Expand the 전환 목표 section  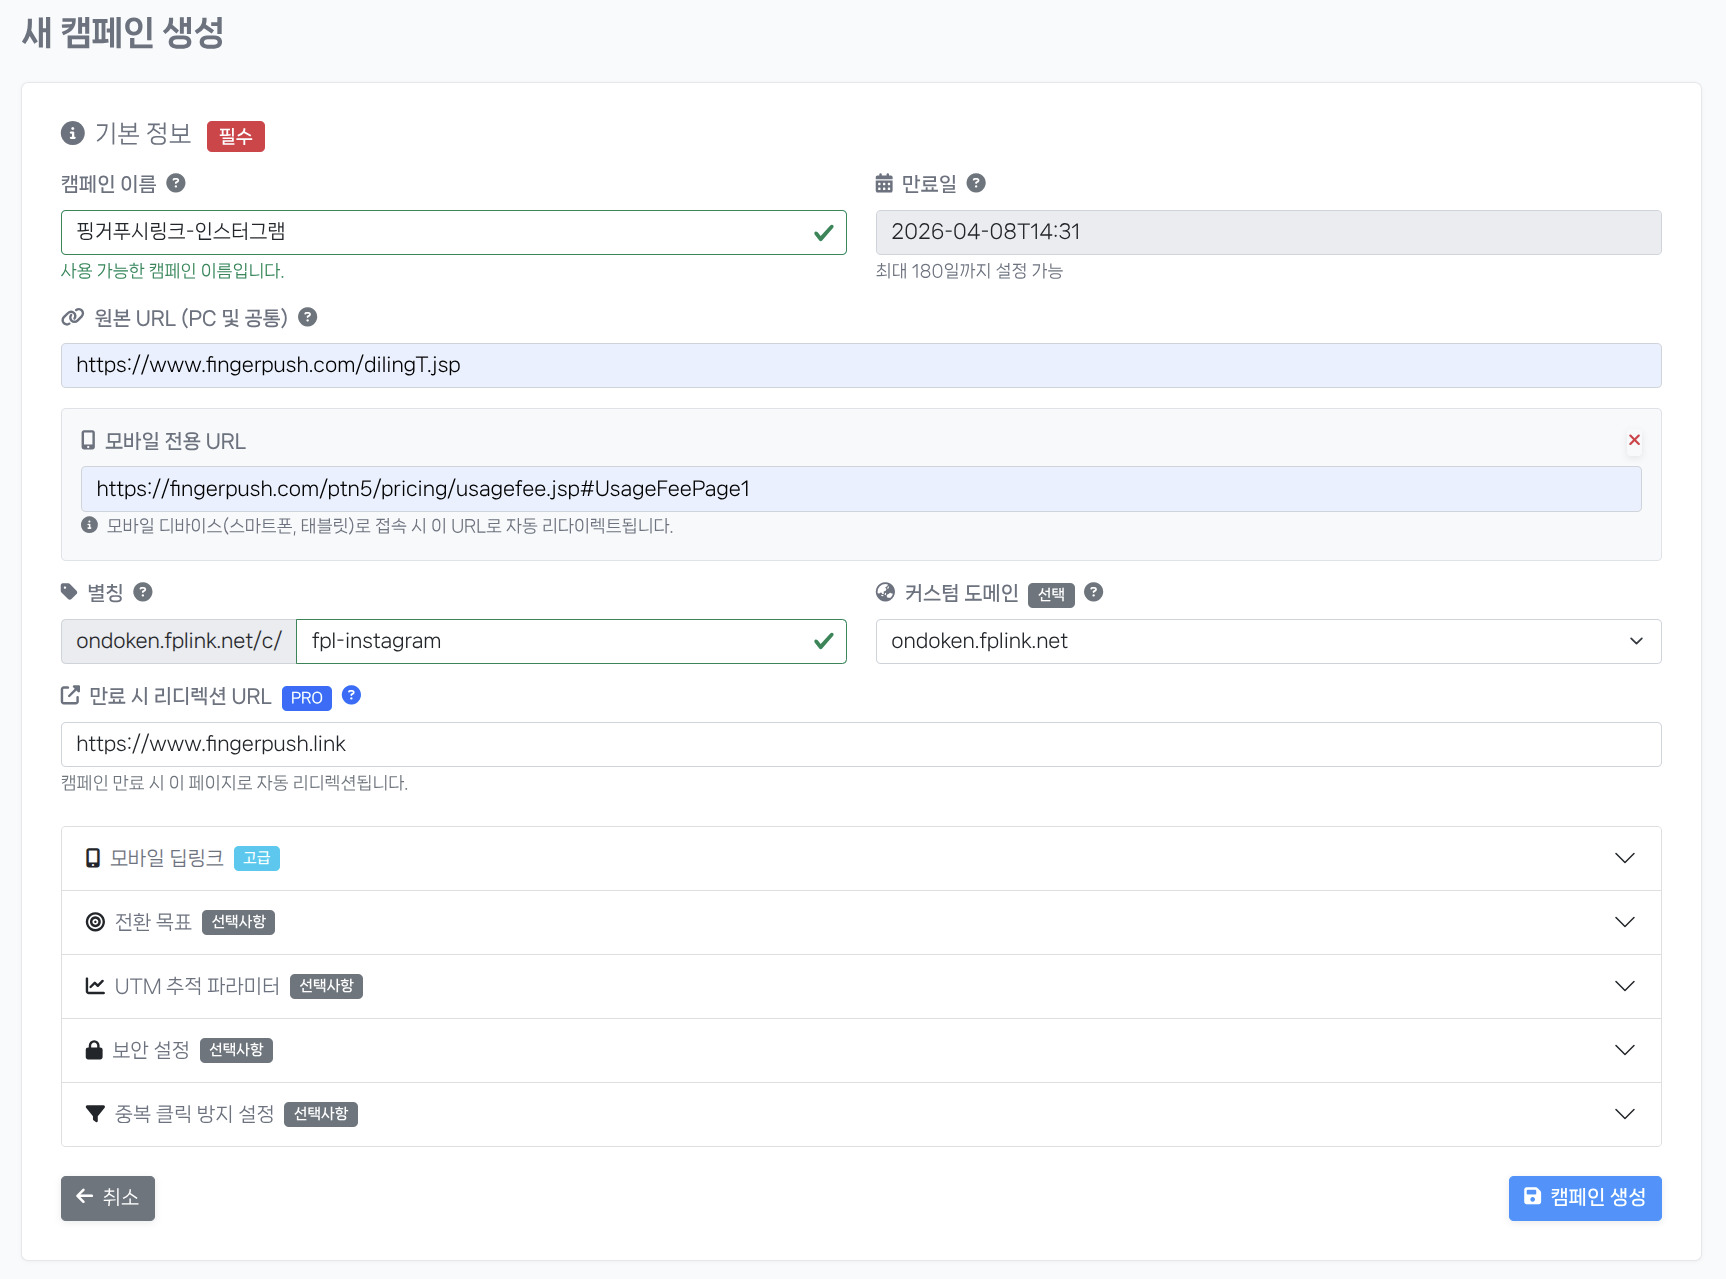(860, 922)
